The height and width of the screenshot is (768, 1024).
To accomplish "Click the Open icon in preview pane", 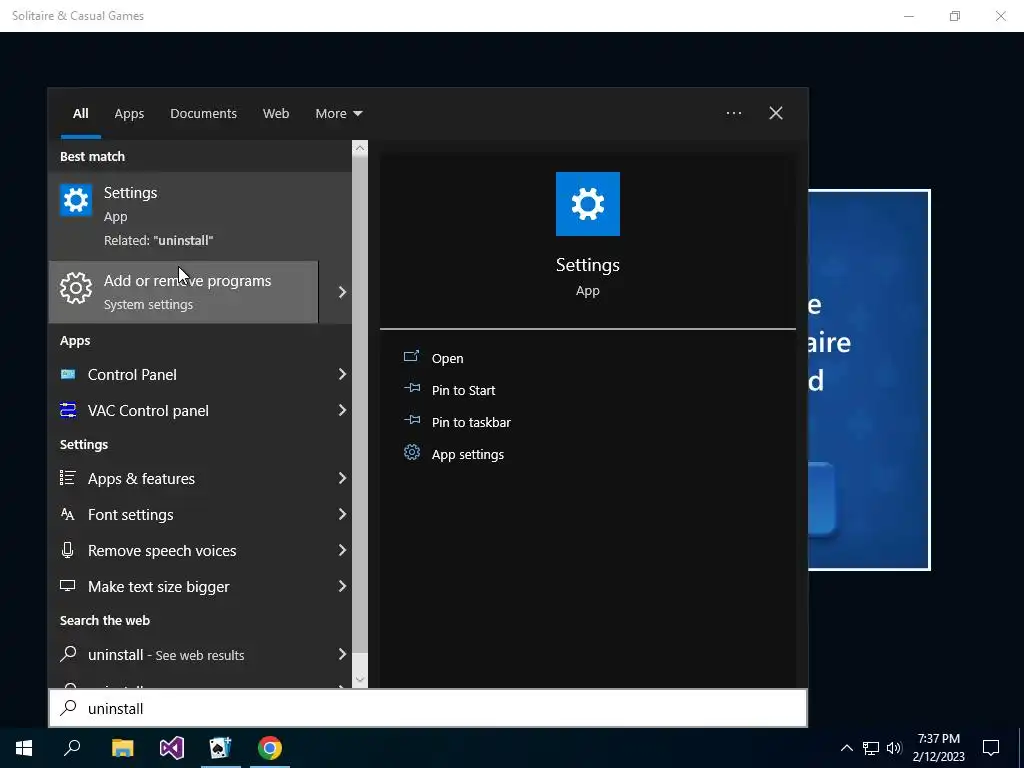I will [411, 357].
